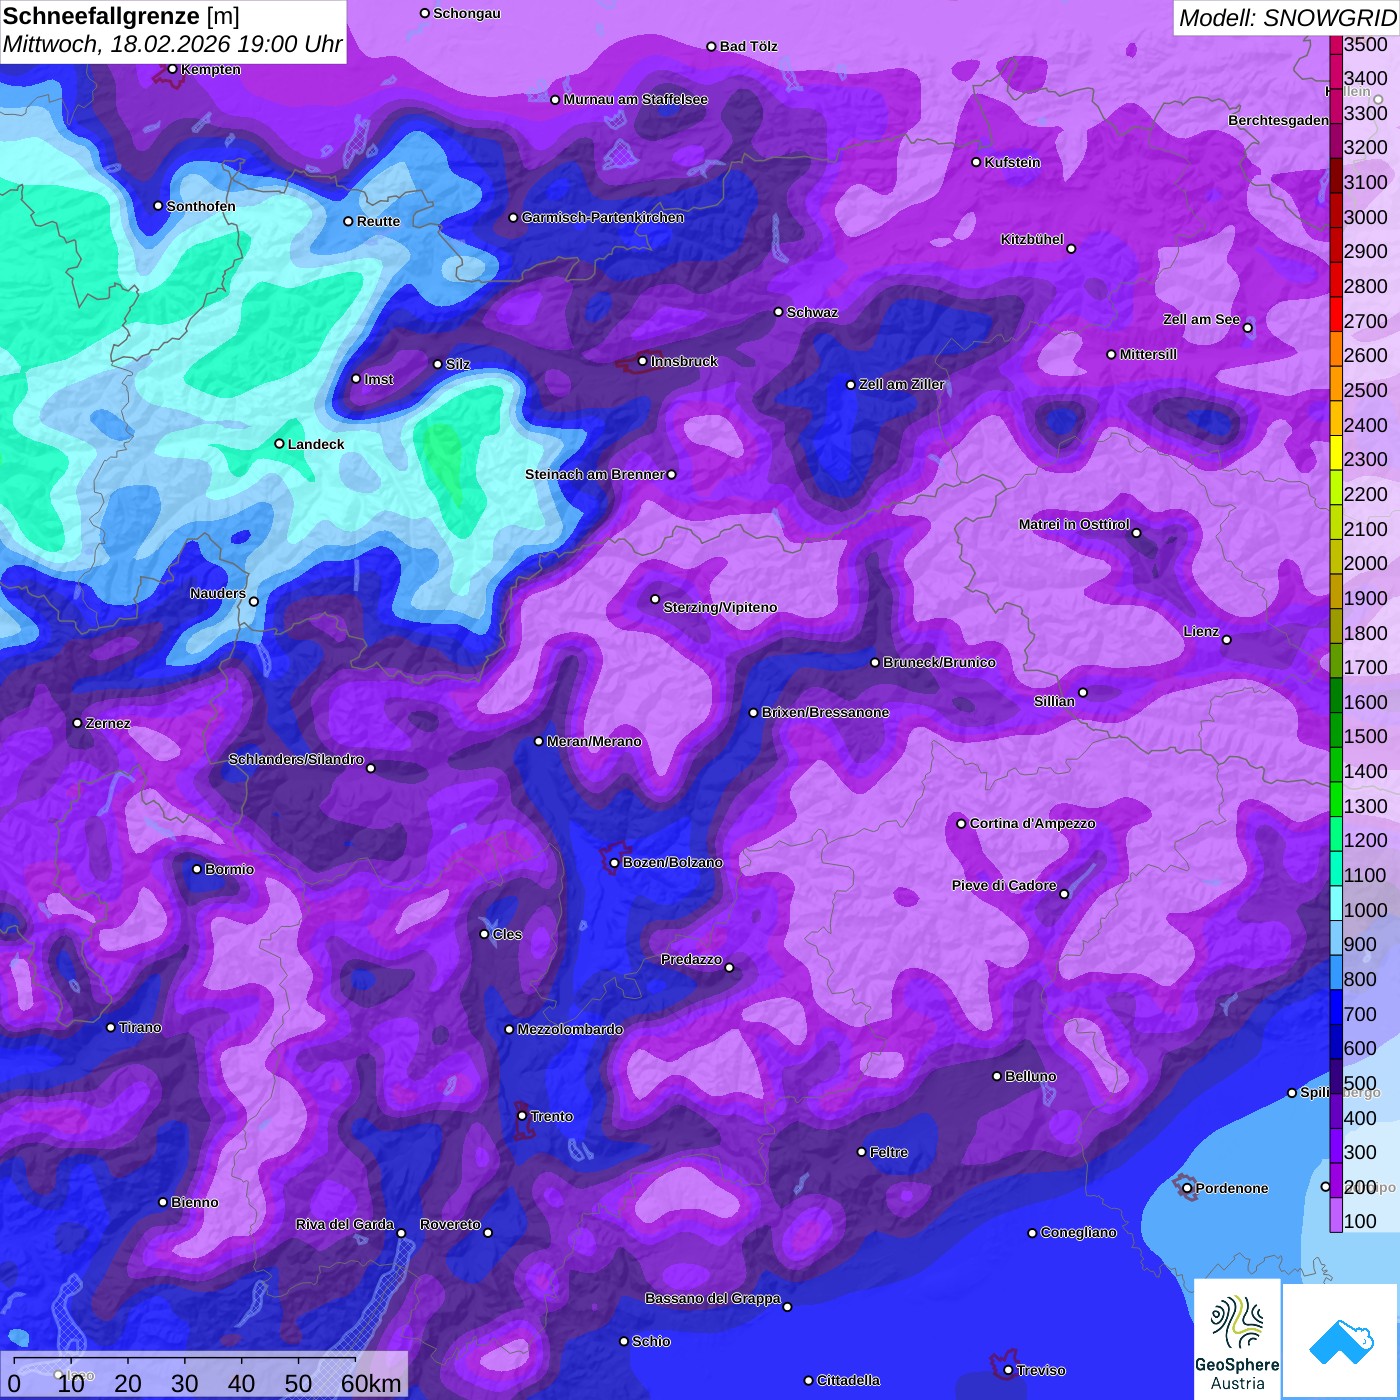Image resolution: width=1400 pixels, height=1400 pixels.
Task: Click the 1000 legend value
Action: click(x=1366, y=910)
